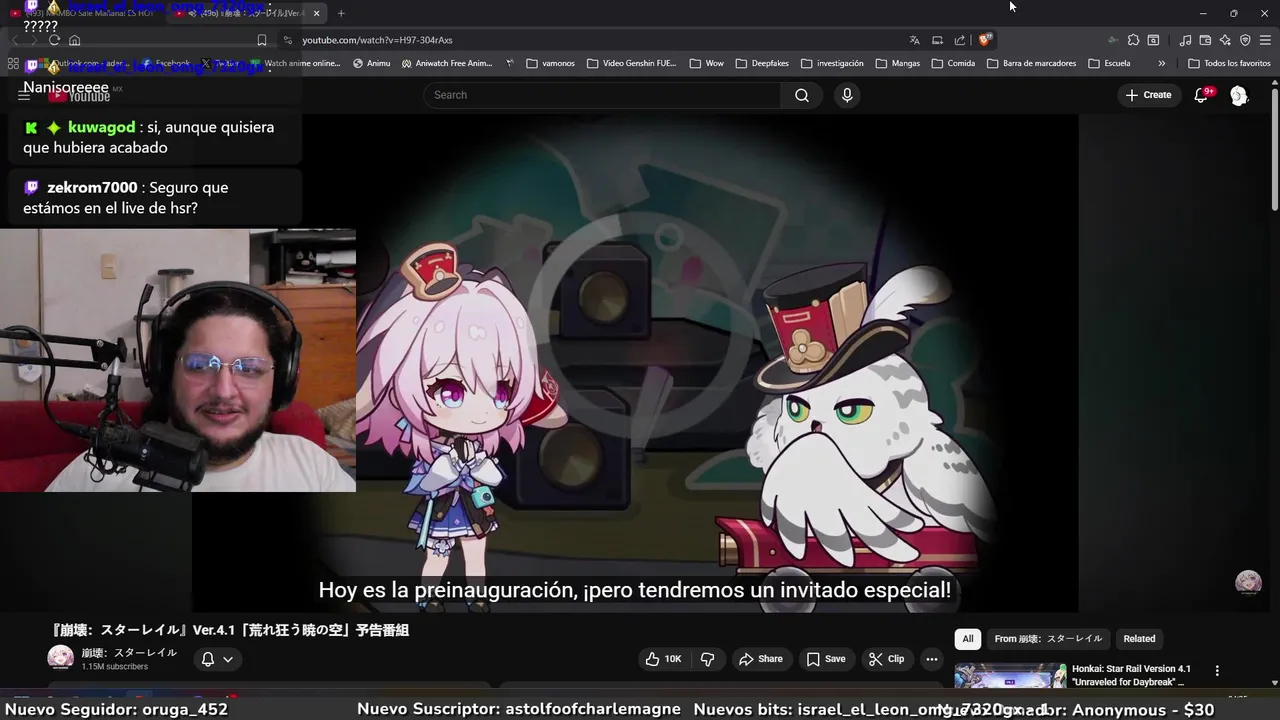Screen dimensions: 1280x720
Task: Expand subscription notification bell dropdown
Action: pyautogui.click(x=217, y=659)
